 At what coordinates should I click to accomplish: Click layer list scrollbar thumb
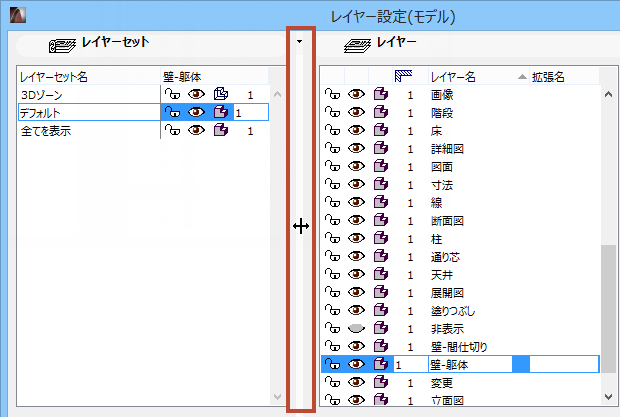coord(609,309)
